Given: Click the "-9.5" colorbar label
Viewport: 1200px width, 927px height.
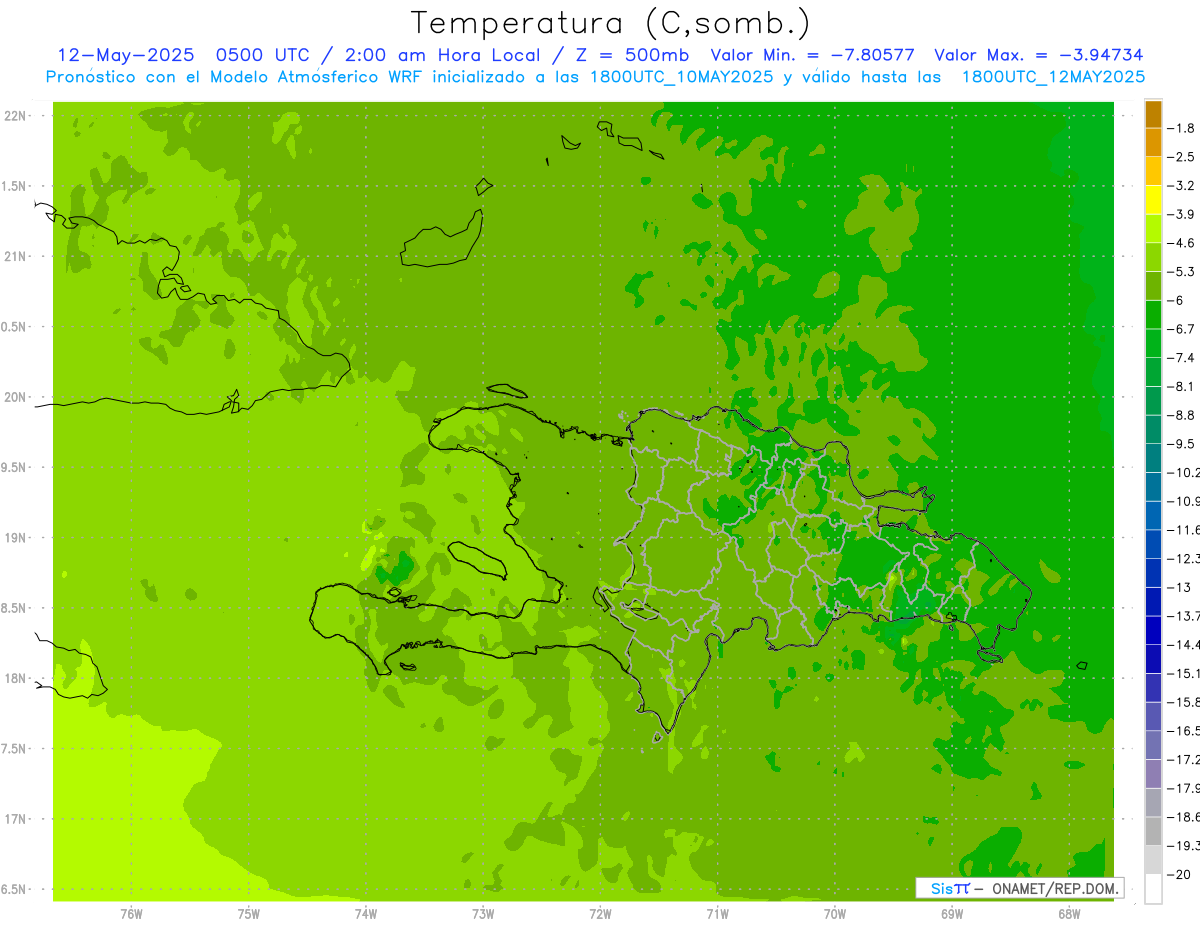Looking at the screenshot, I should click(1183, 444).
